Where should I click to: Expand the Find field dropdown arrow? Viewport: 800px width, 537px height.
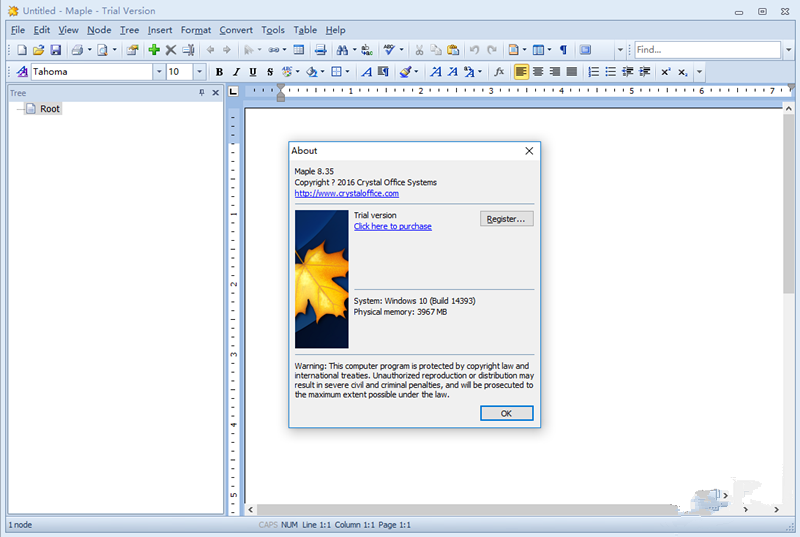[788, 50]
